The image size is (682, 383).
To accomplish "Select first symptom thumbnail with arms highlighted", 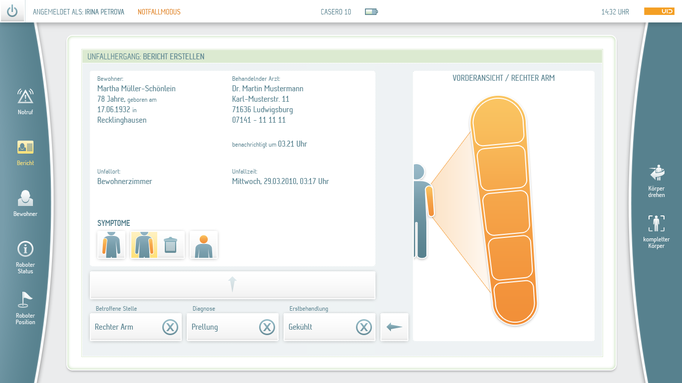I will point(111,245).
